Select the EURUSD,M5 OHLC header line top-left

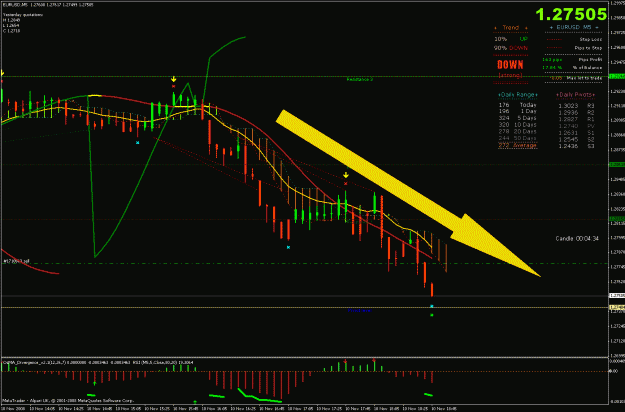48,5
